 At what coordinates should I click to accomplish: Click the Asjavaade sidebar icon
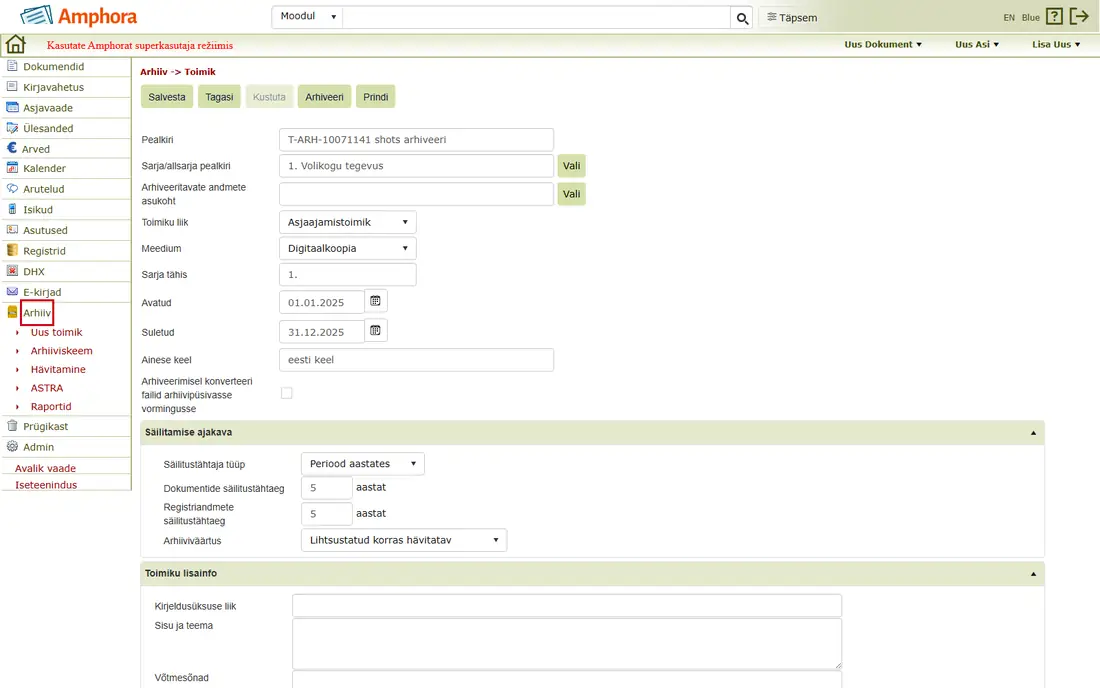pyautogui.click(x=12, y=107)
